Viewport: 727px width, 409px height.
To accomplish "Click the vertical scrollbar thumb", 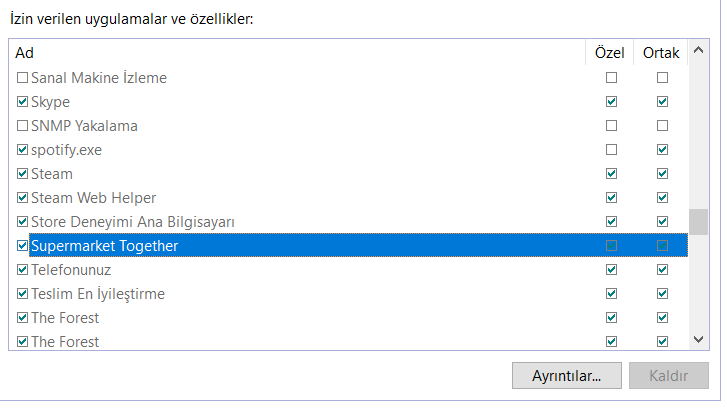I will (698, 221).
